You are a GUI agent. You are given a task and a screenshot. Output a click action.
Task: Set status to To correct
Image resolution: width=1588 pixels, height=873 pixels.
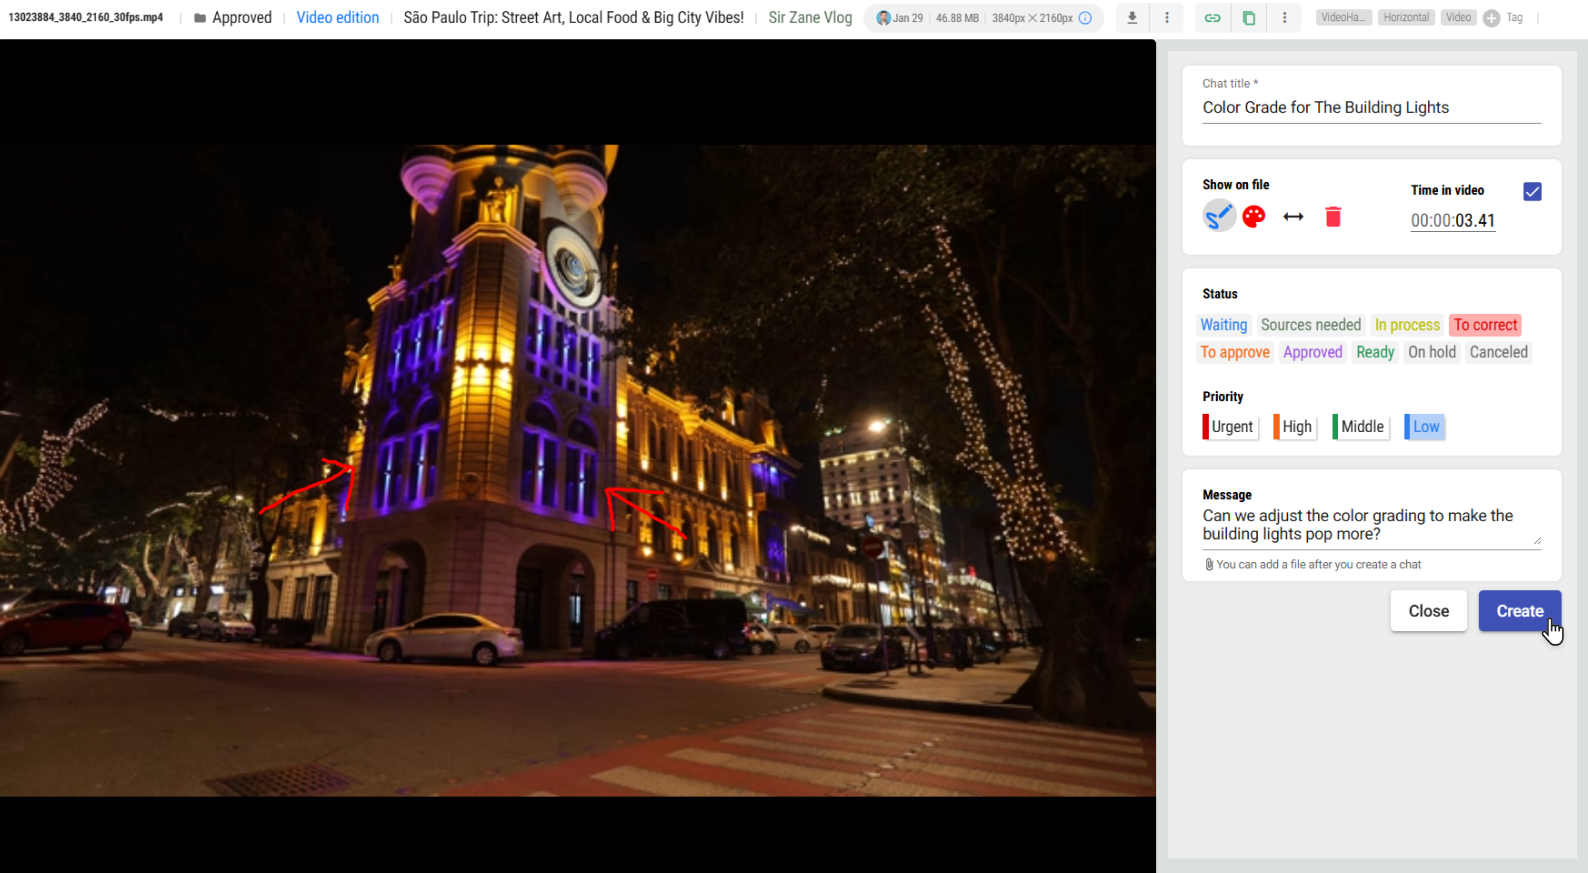[x=1485, y=325]
